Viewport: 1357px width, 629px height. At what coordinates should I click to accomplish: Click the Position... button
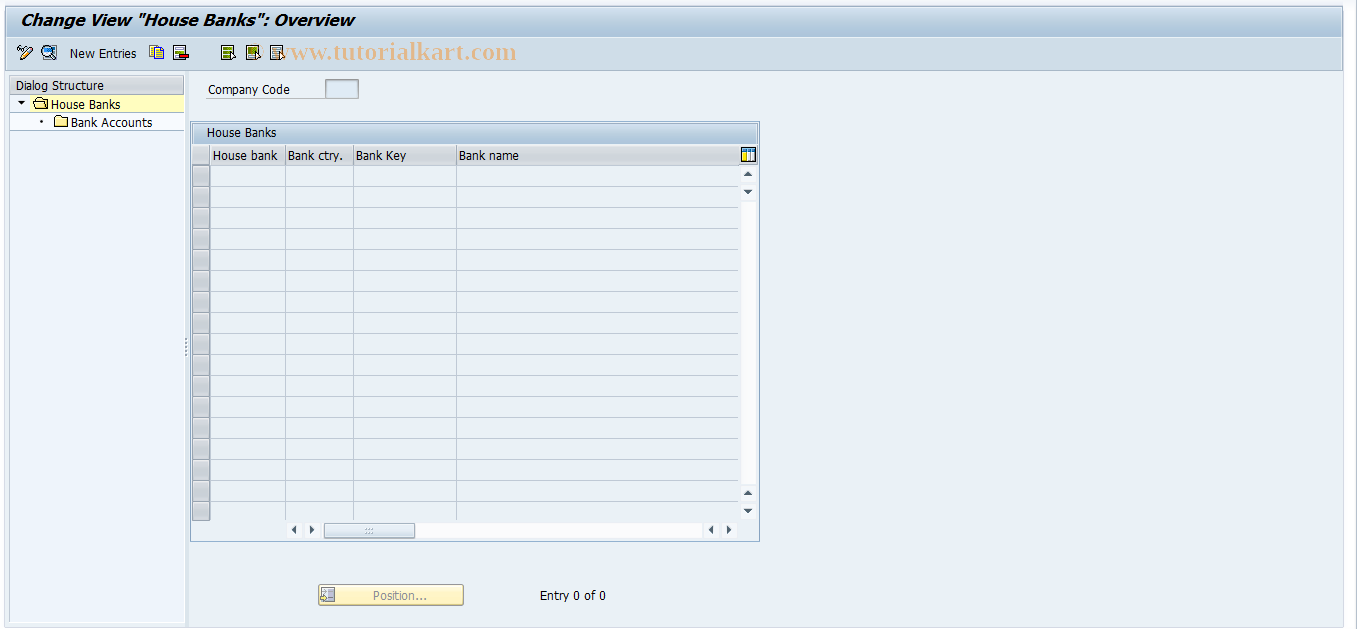tap(391, 595)
